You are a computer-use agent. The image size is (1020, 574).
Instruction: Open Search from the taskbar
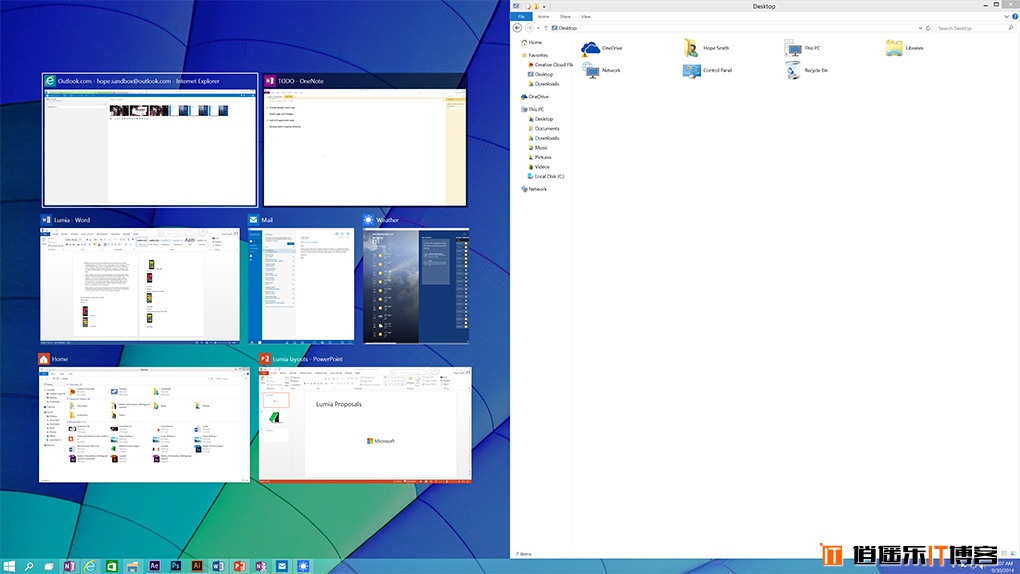(29, 566)
